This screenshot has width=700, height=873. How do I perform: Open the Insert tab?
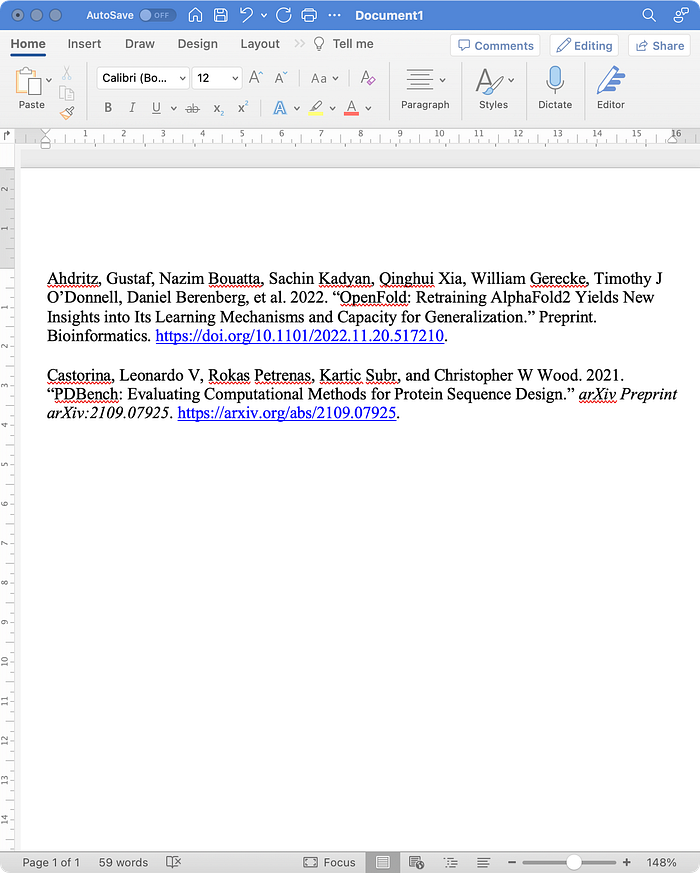(x=84, y=44)
